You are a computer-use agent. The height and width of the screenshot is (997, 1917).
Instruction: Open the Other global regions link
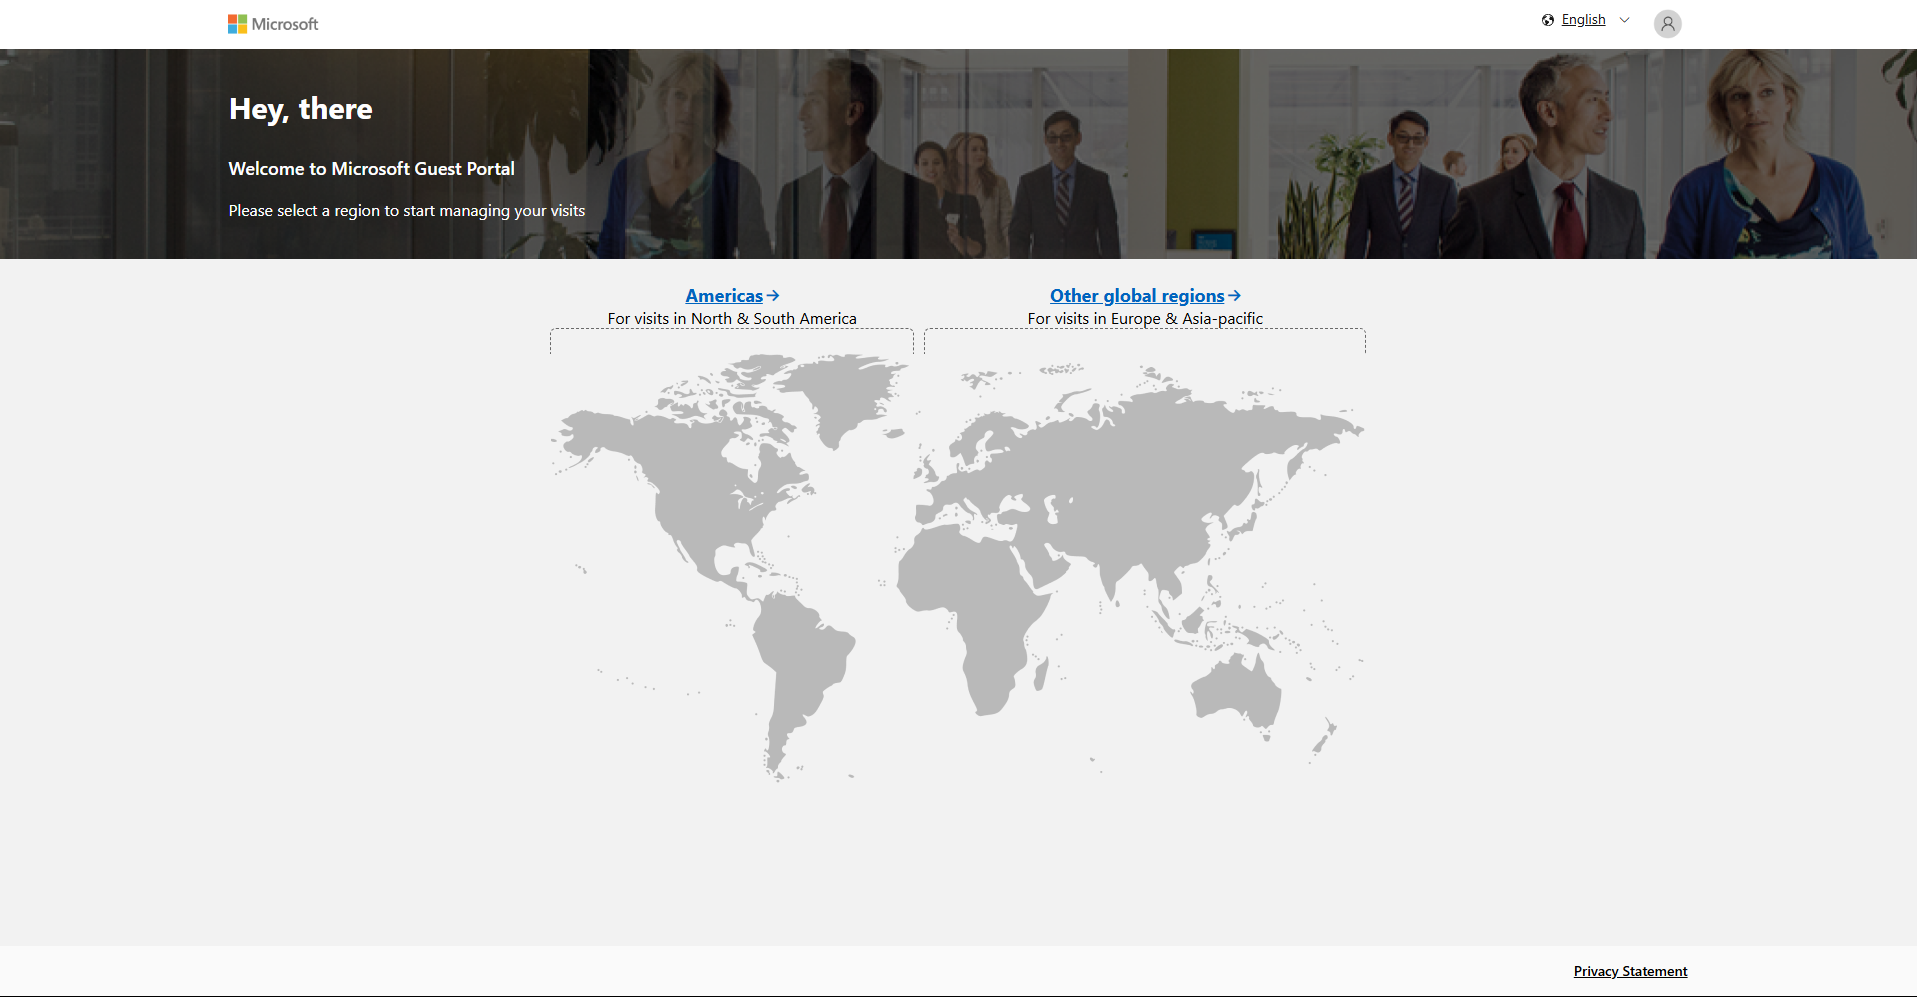(1136, 296)
